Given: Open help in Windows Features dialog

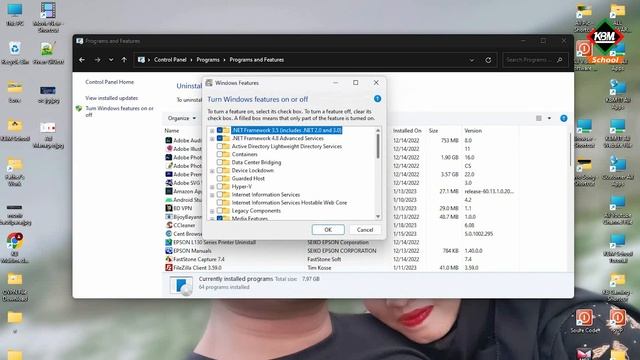Looking at the screenshot, I should click(x=377, y=99).
